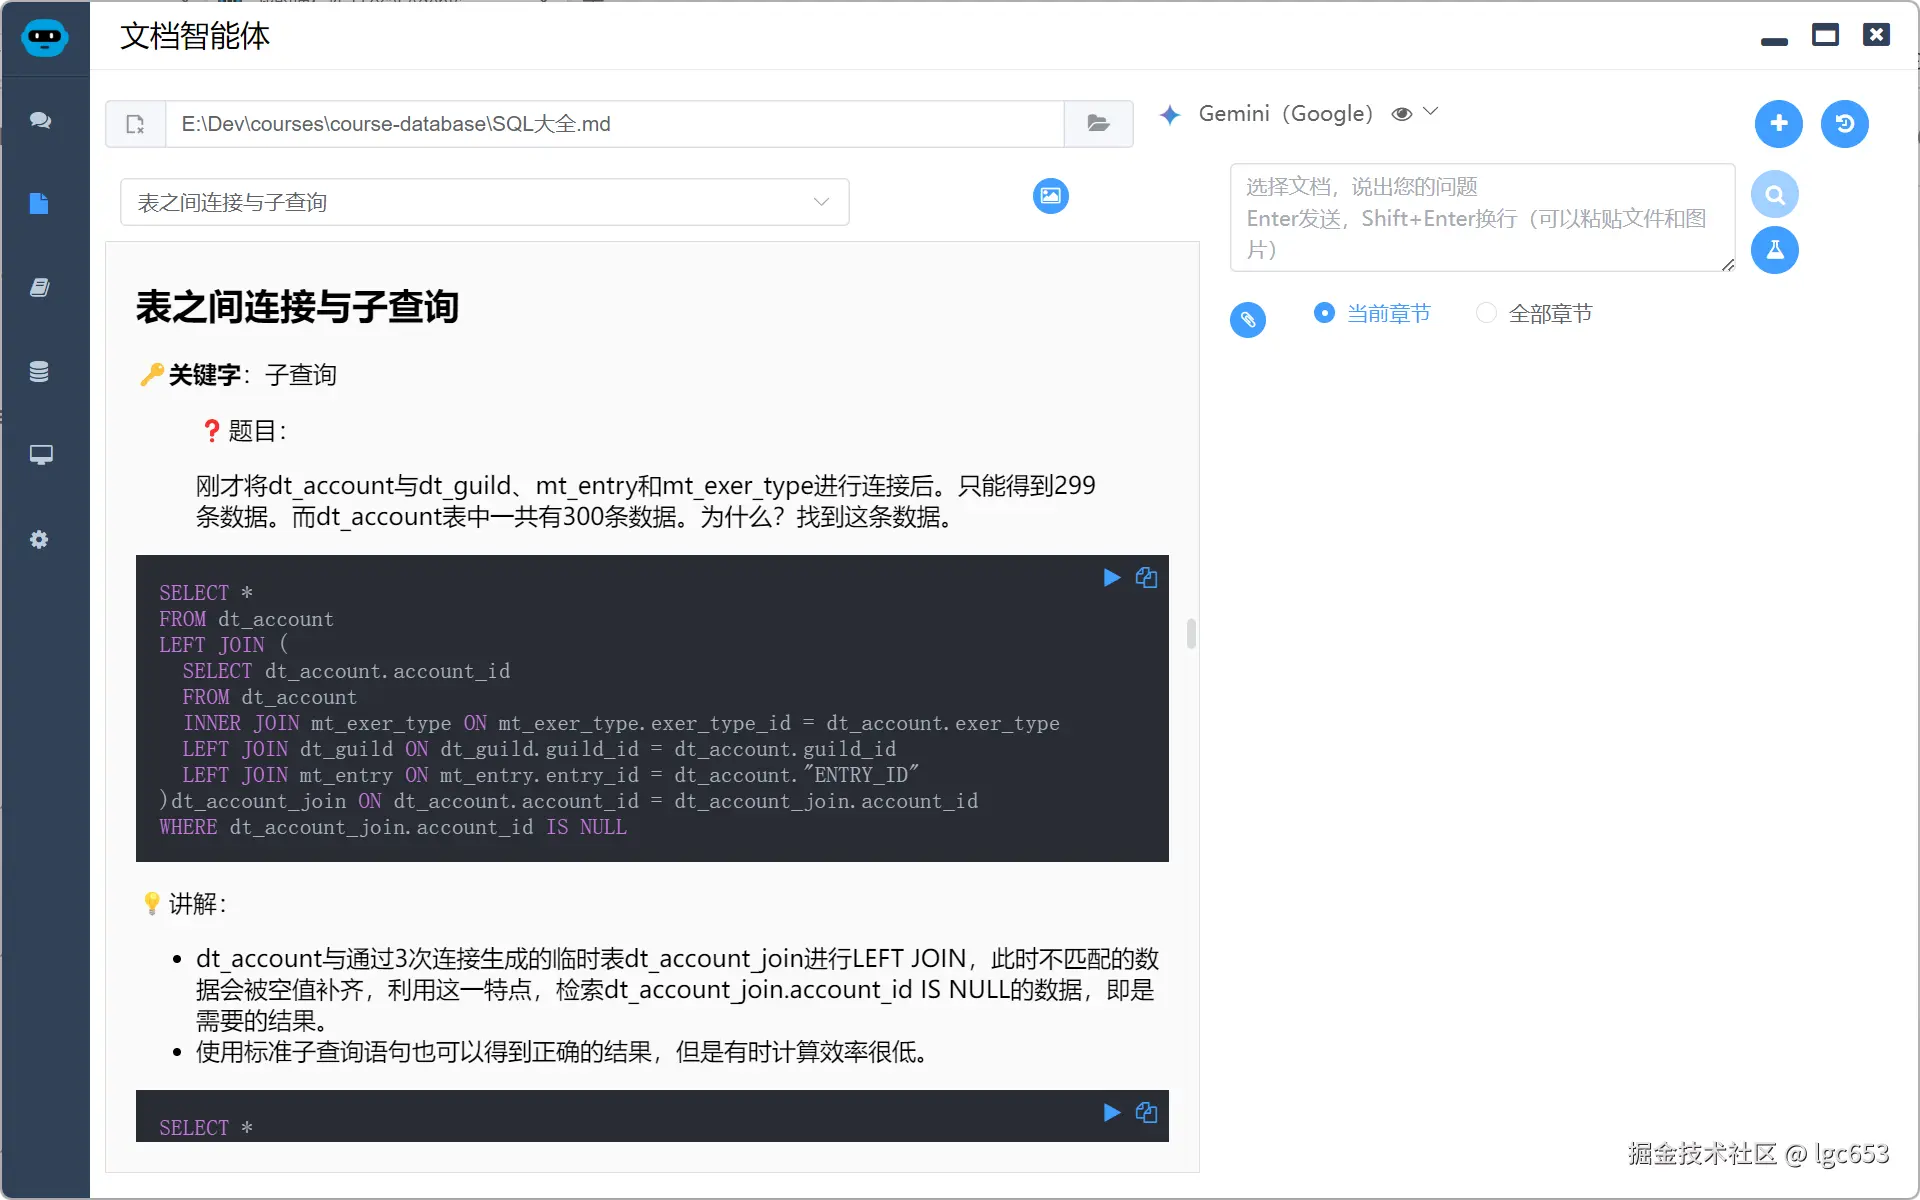Click the plus new conversation button
Screen dimensions: 1920x1200
tap(1778, 123)
